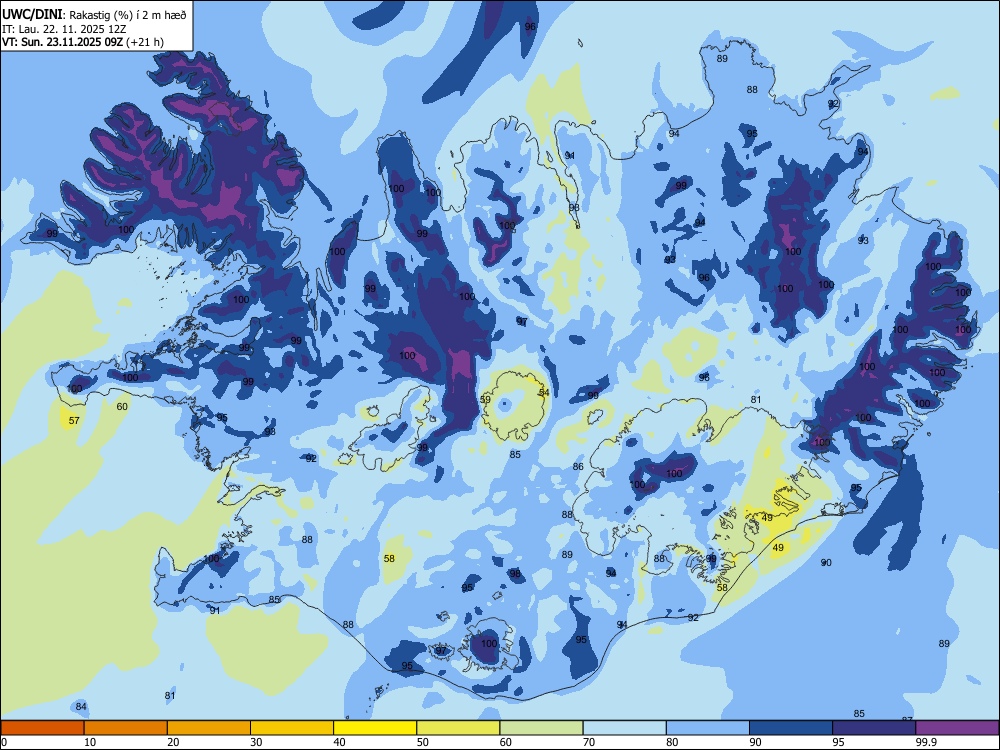Click the purple above-99.9 legend swatch
This screenshot has width=1000, height=750.
click(957, 728)
